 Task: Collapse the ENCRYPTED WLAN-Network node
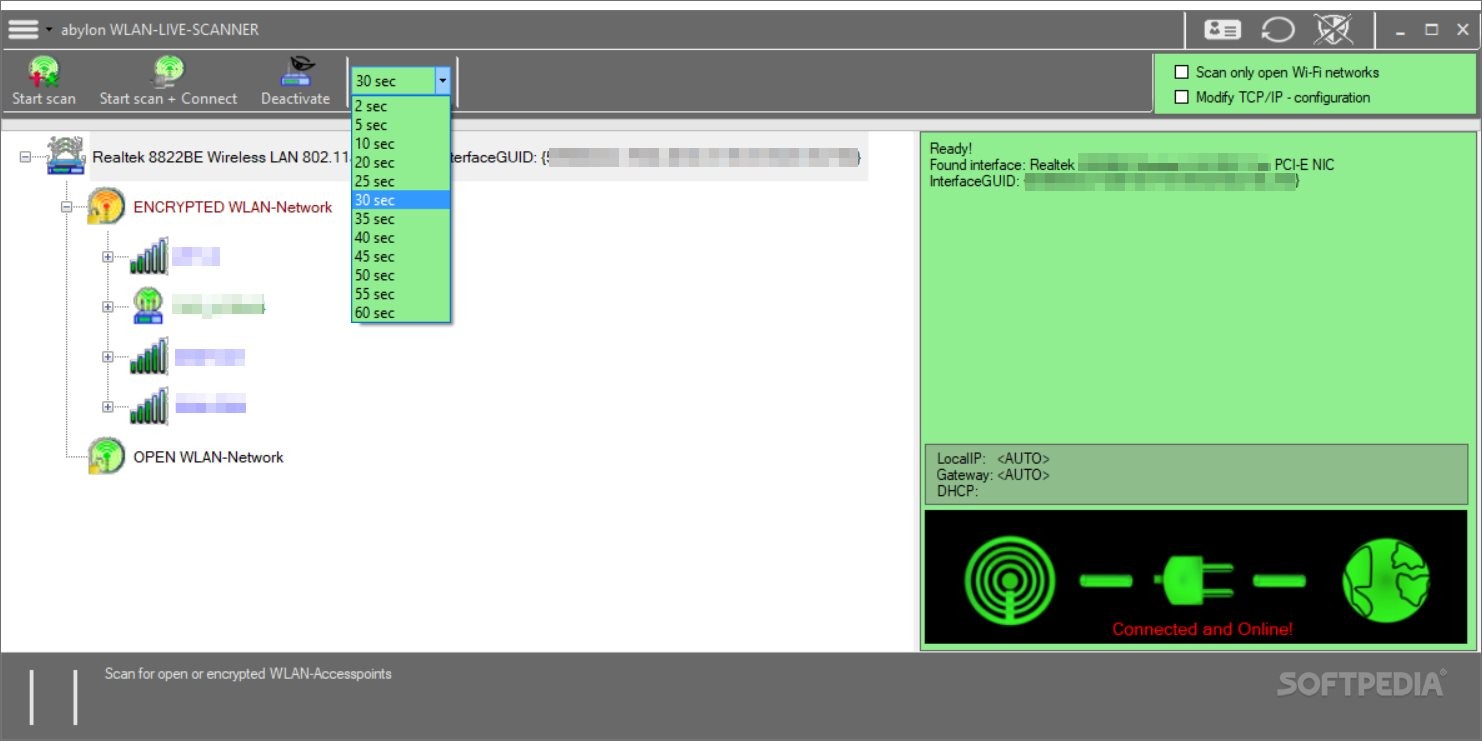click(x=66, y=207)
